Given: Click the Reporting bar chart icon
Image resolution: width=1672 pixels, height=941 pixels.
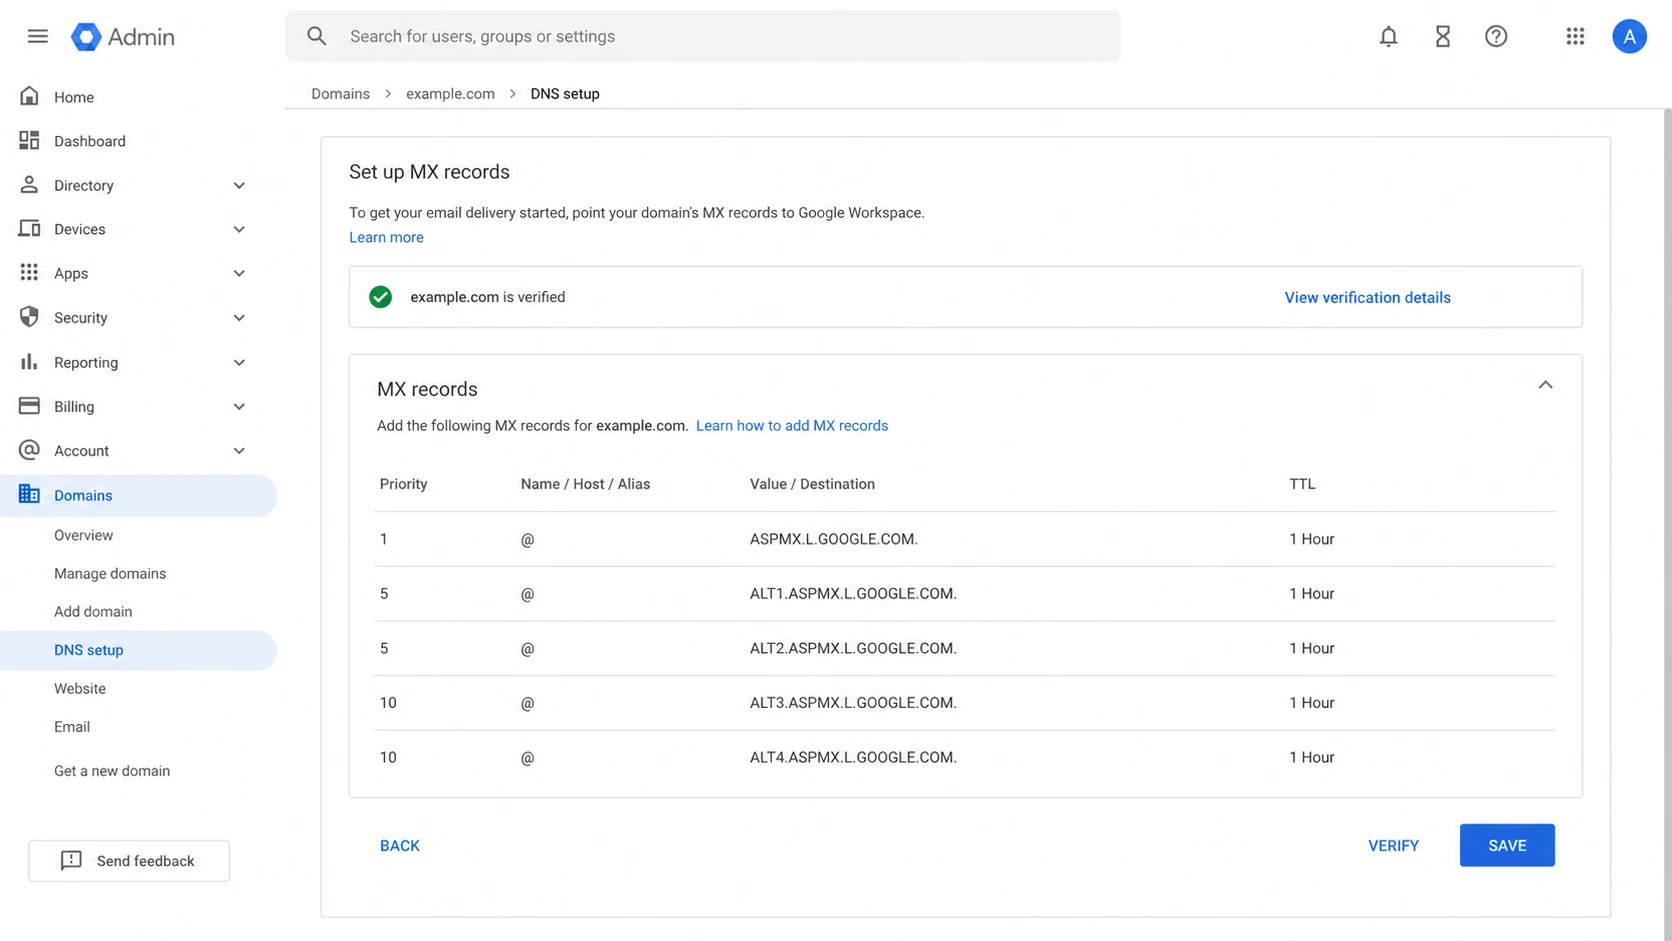Looking at the screenshot, I should click(x=29, y=361).
